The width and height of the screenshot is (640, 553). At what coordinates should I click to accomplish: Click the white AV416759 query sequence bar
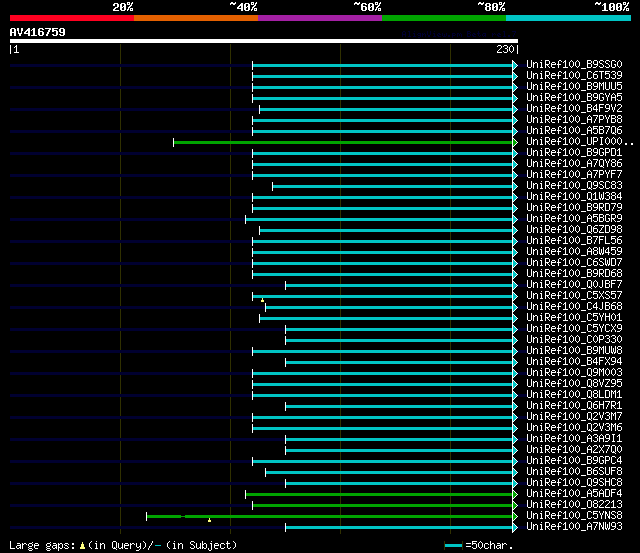coord(264,41)
